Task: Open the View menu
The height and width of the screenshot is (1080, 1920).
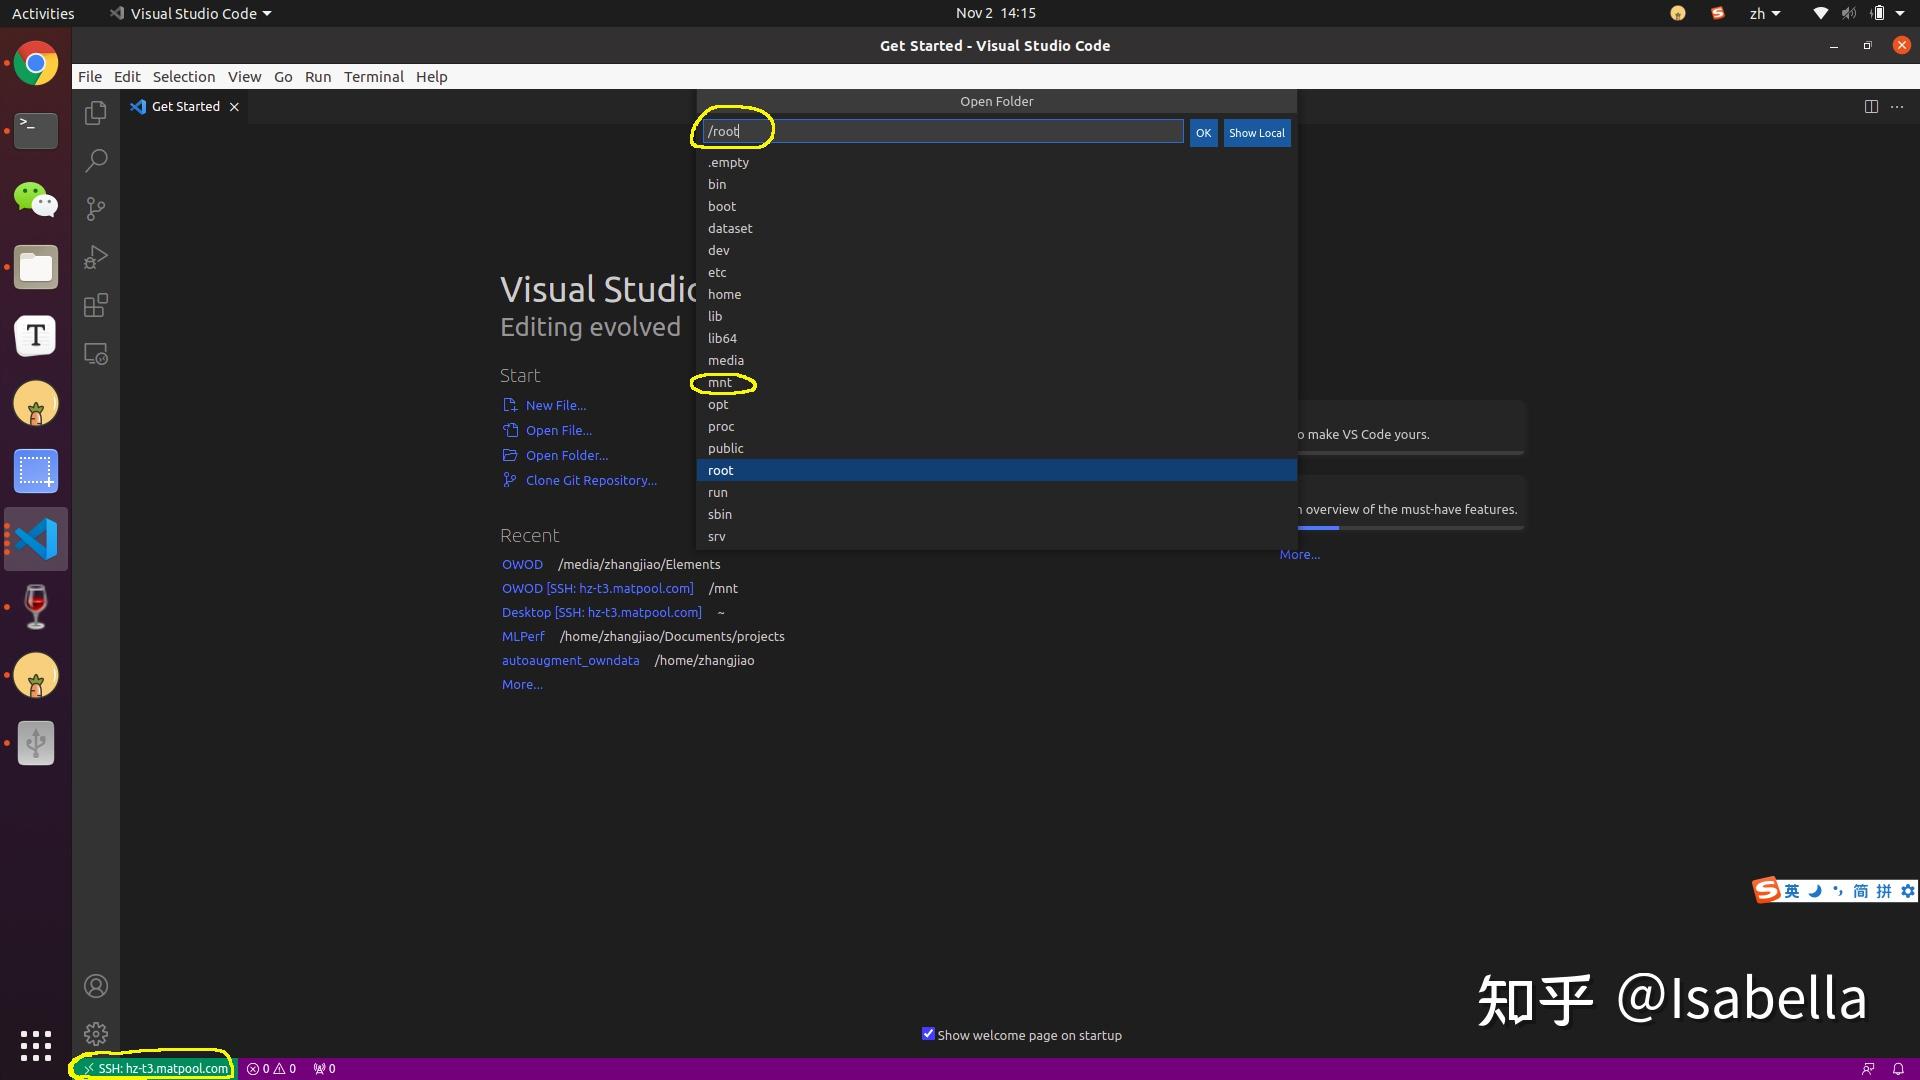Action: pos(244,77)
